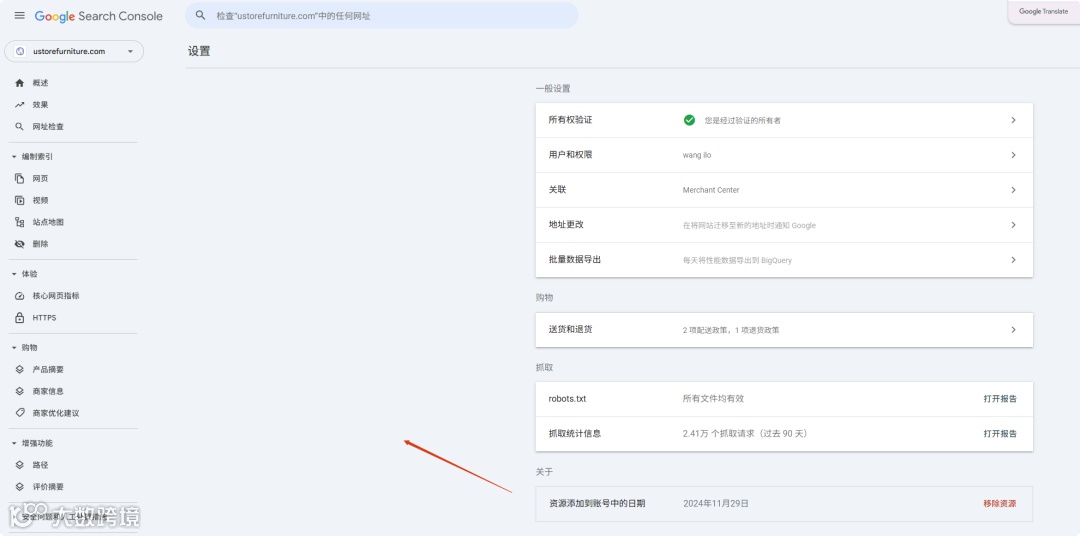Click the 送货和退货 label

click(570, 329)
